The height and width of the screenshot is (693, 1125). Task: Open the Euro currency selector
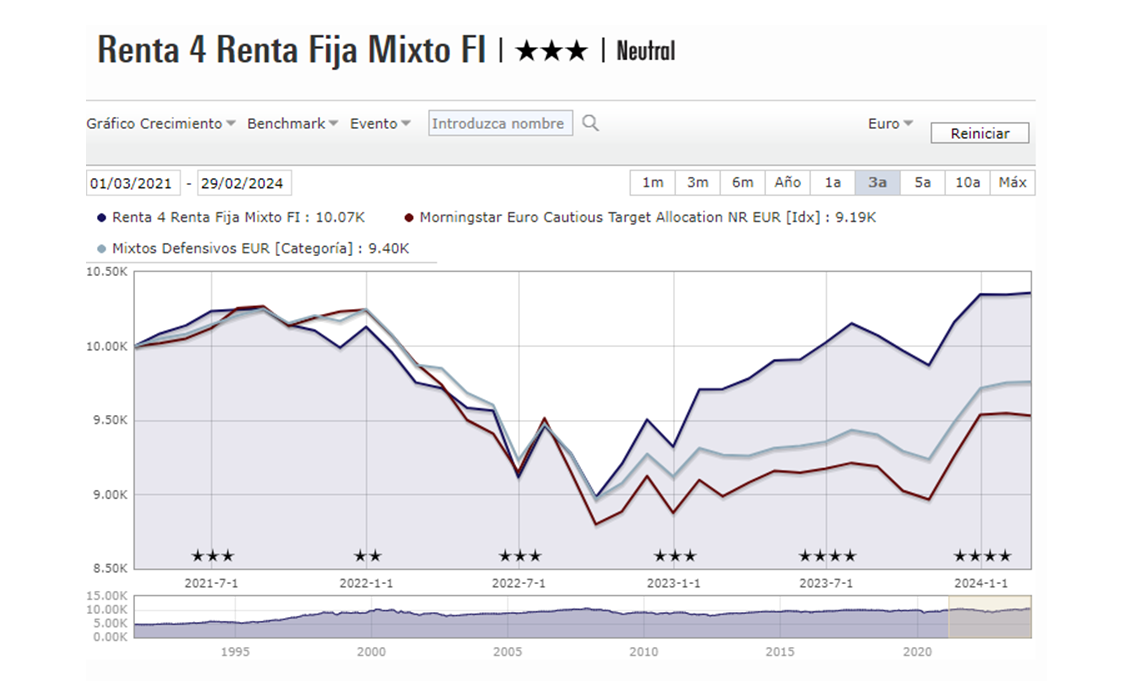click(890, 124)
